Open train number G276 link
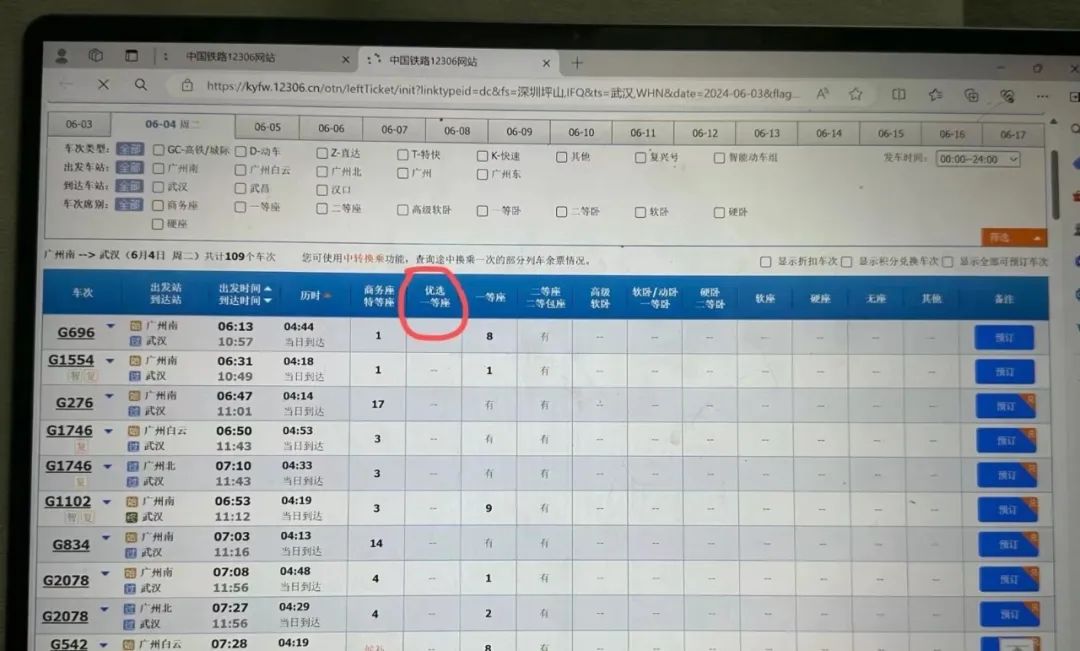1080x651 pixels. (74, 402)
